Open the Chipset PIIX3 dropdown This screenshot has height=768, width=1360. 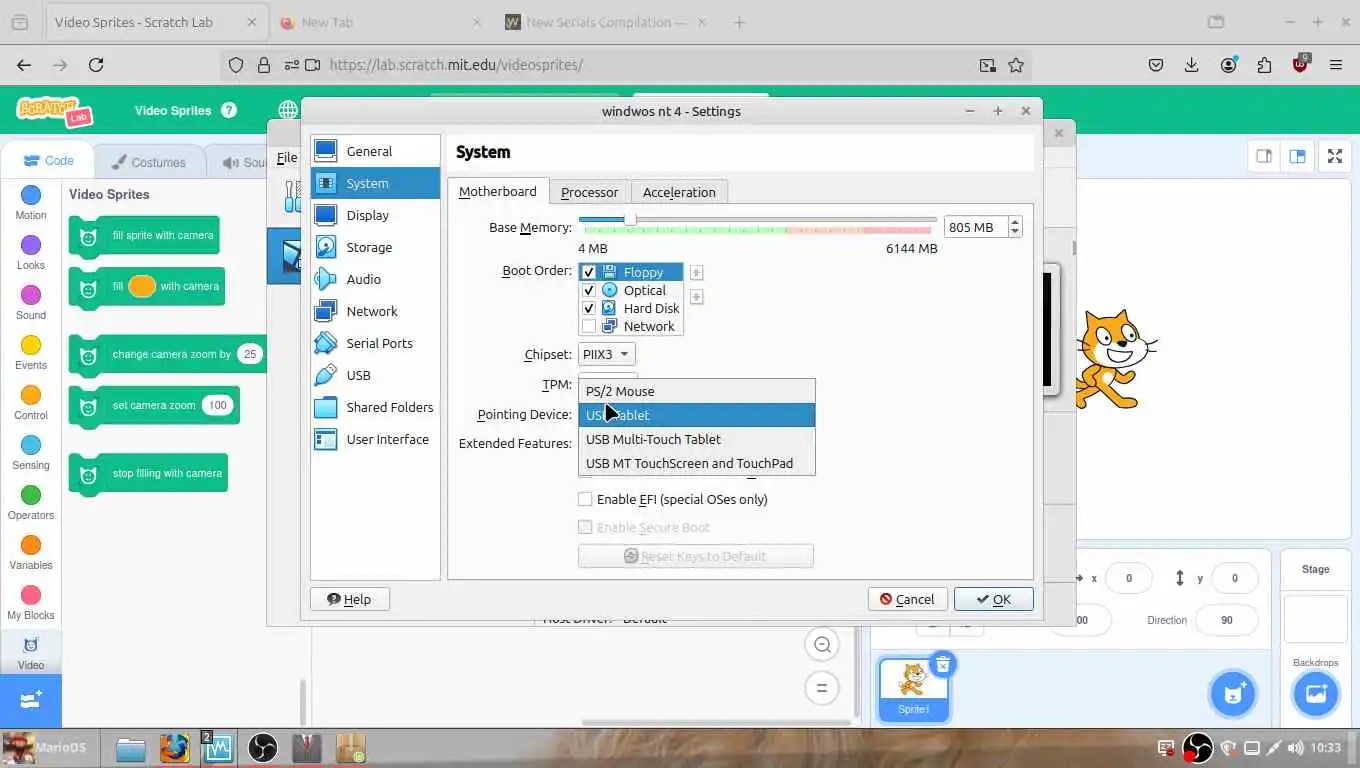607,354
